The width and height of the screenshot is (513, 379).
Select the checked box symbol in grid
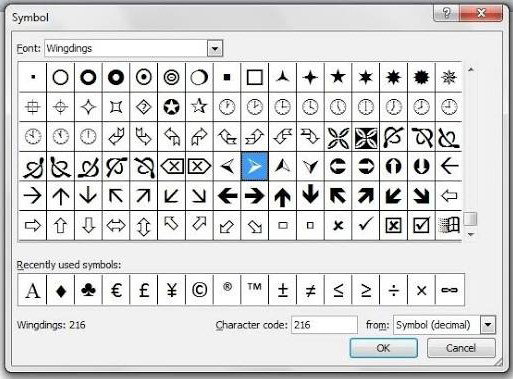click(x=421, y=226)
